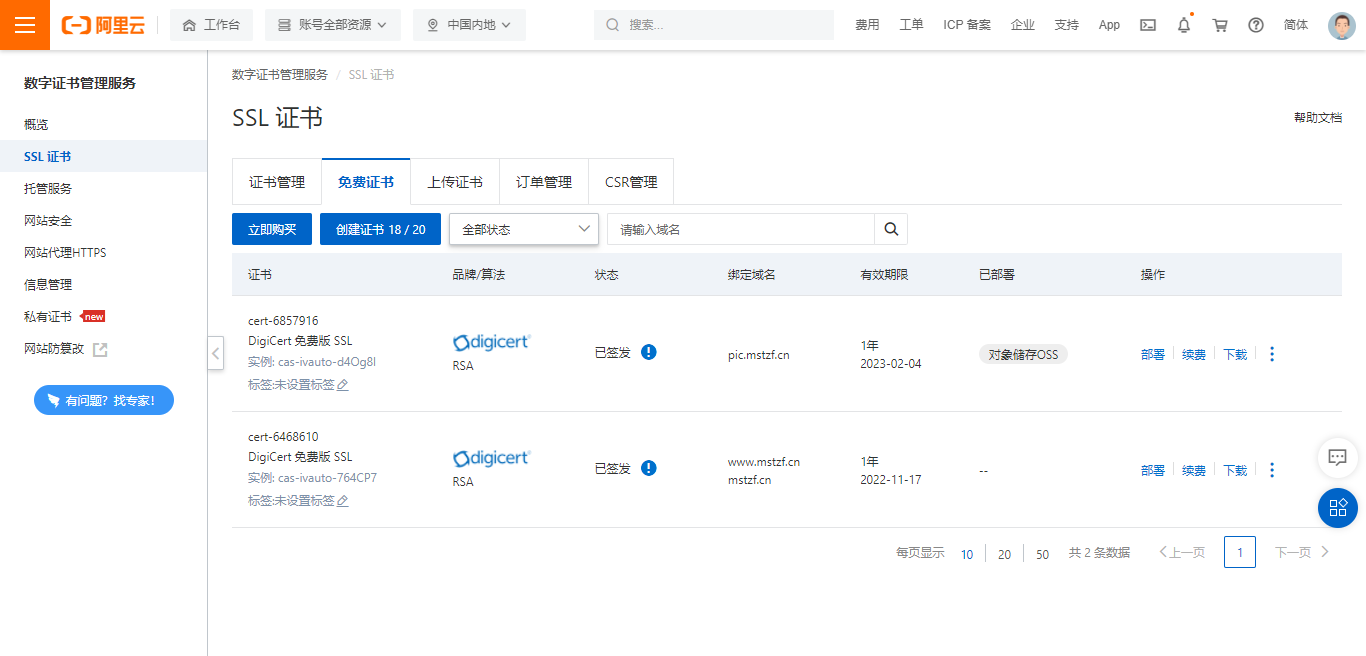The width and height of the screenshot is (1366, 656).
Task: Open the 账号全部资源 dropdown
Action: tap(332, 25)
